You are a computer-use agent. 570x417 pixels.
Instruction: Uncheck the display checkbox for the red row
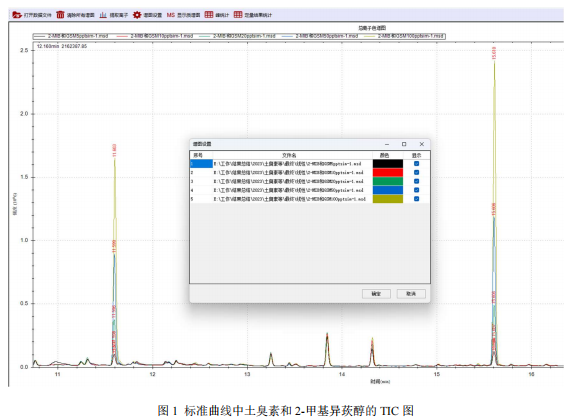coord(417,172)
